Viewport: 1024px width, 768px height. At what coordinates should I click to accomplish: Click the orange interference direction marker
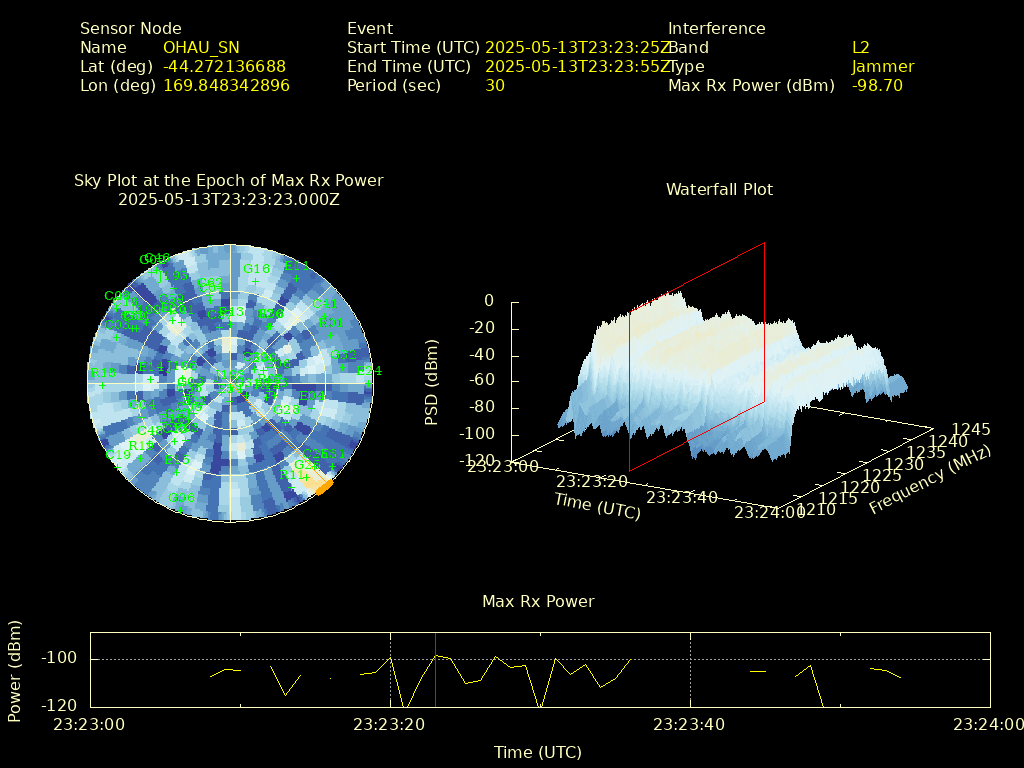(323, 487)
